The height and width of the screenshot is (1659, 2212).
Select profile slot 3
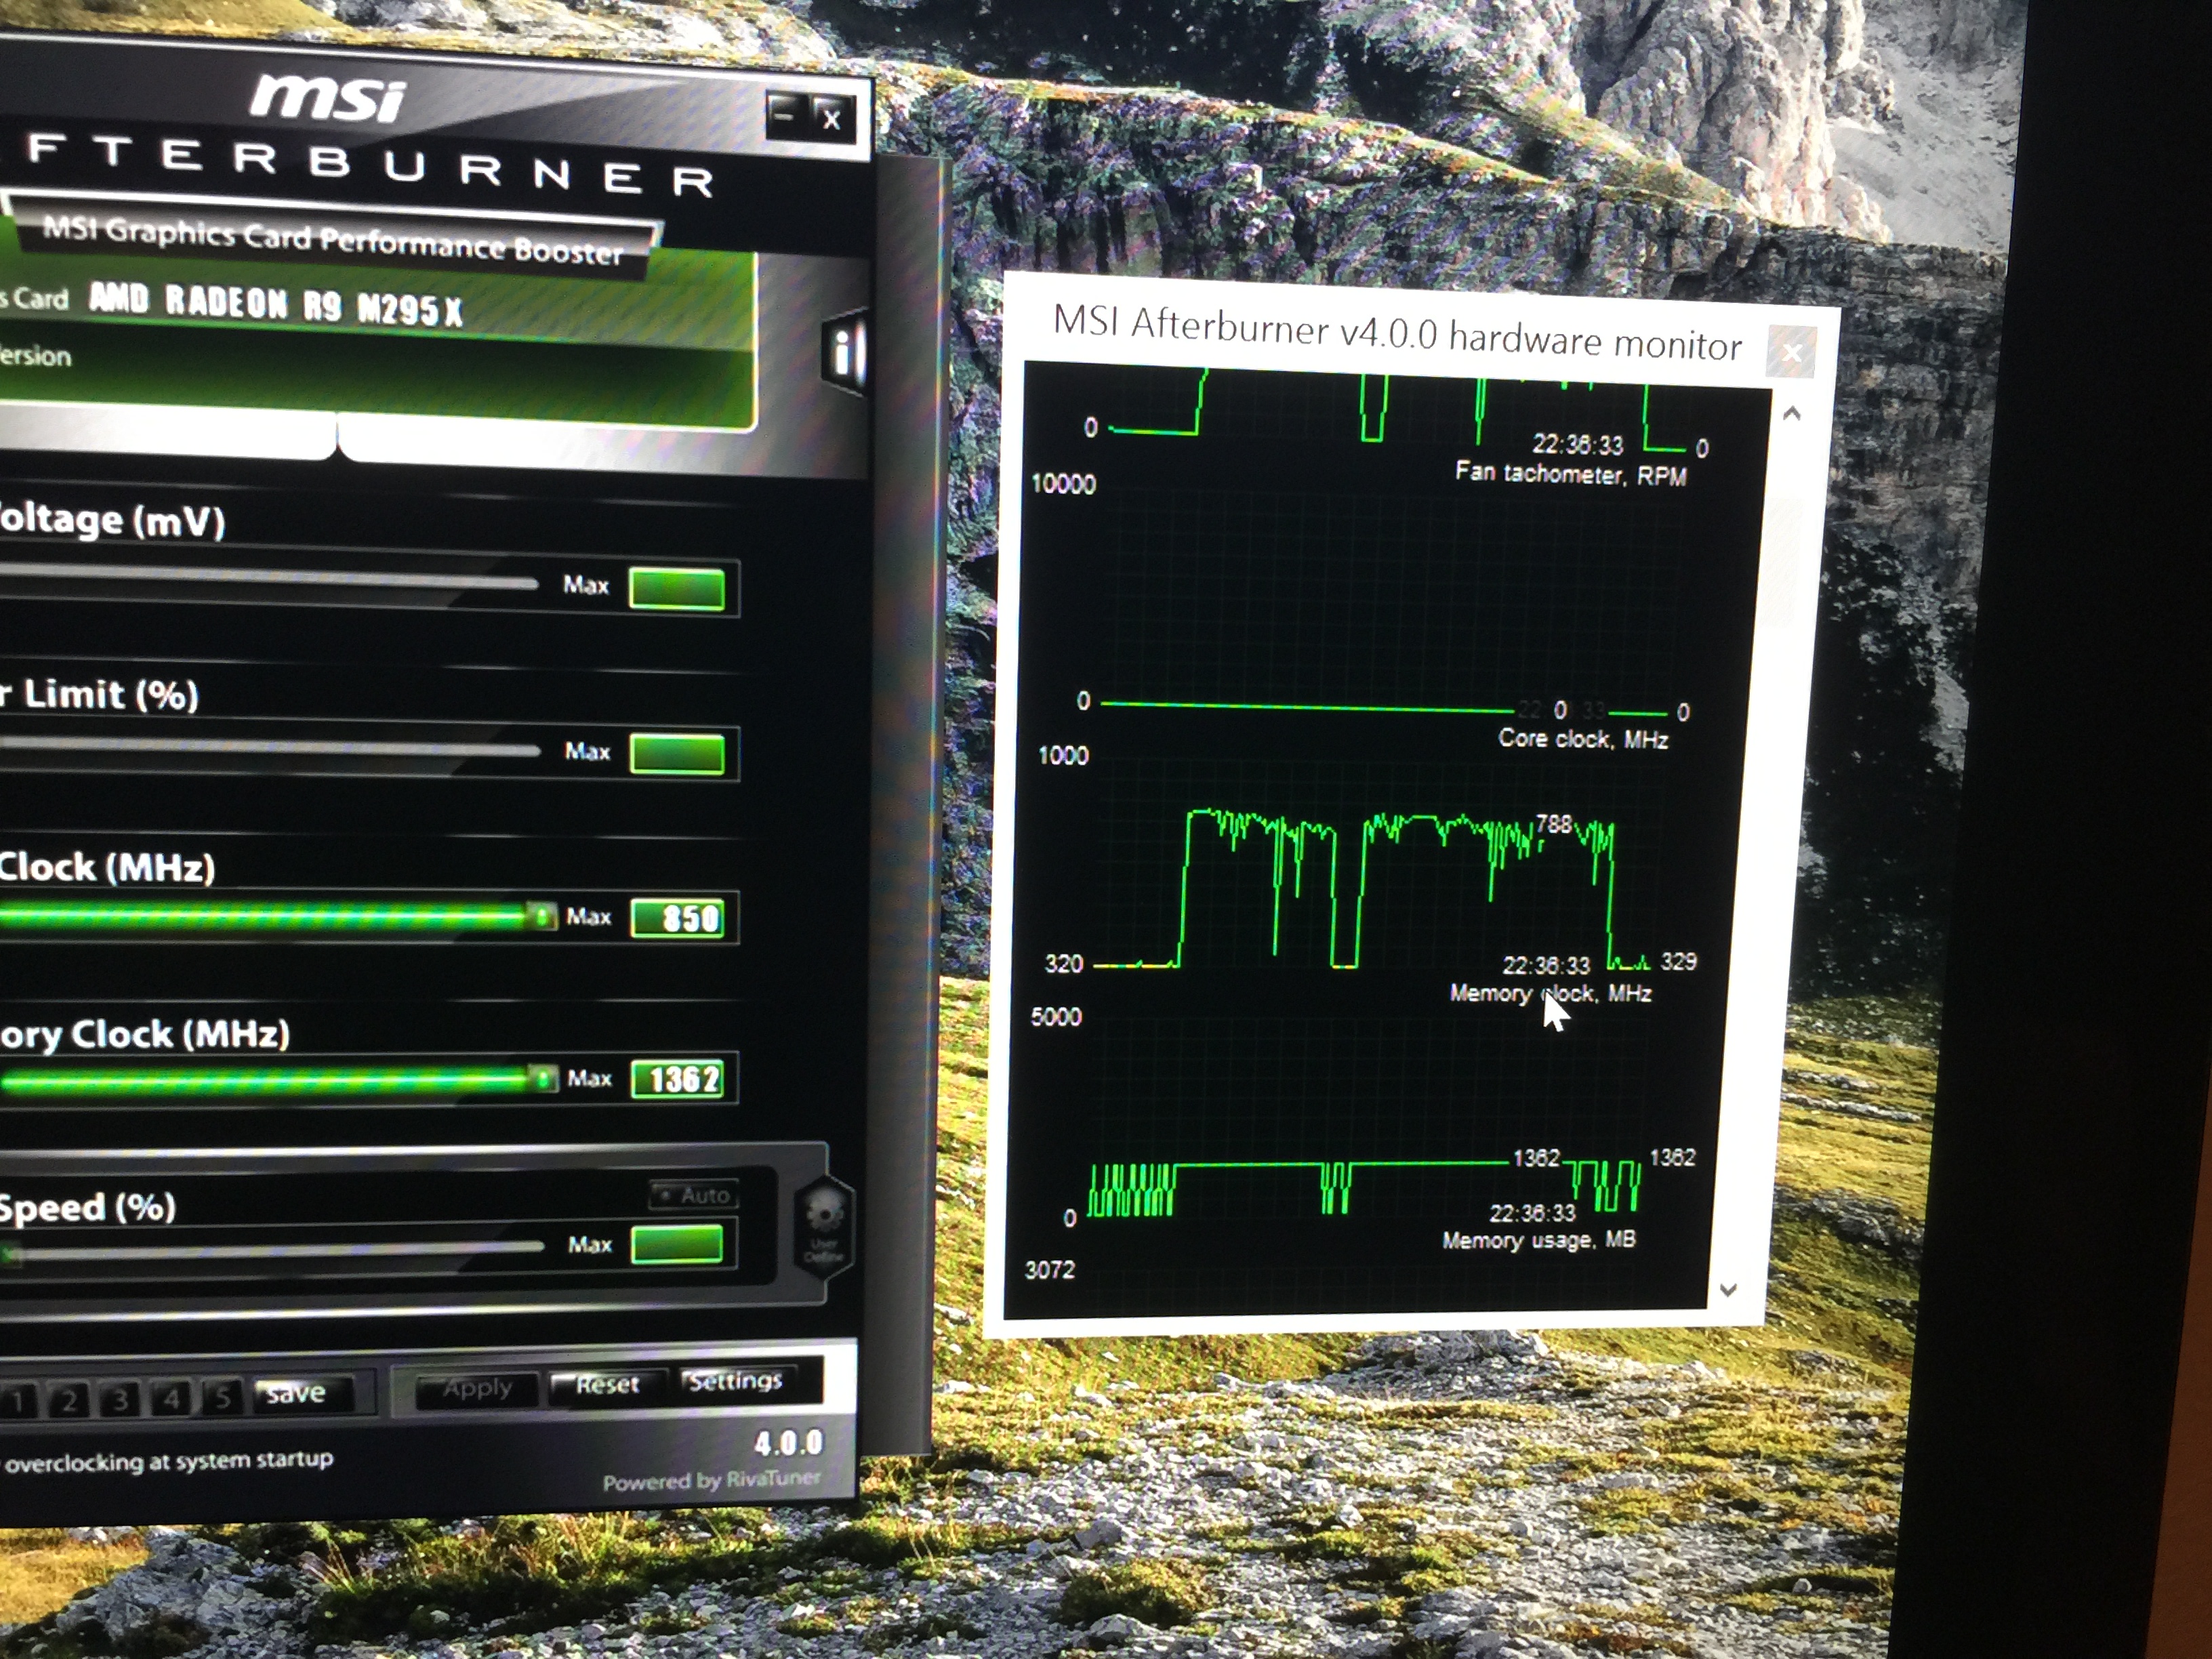click(x=120, y=1398)
